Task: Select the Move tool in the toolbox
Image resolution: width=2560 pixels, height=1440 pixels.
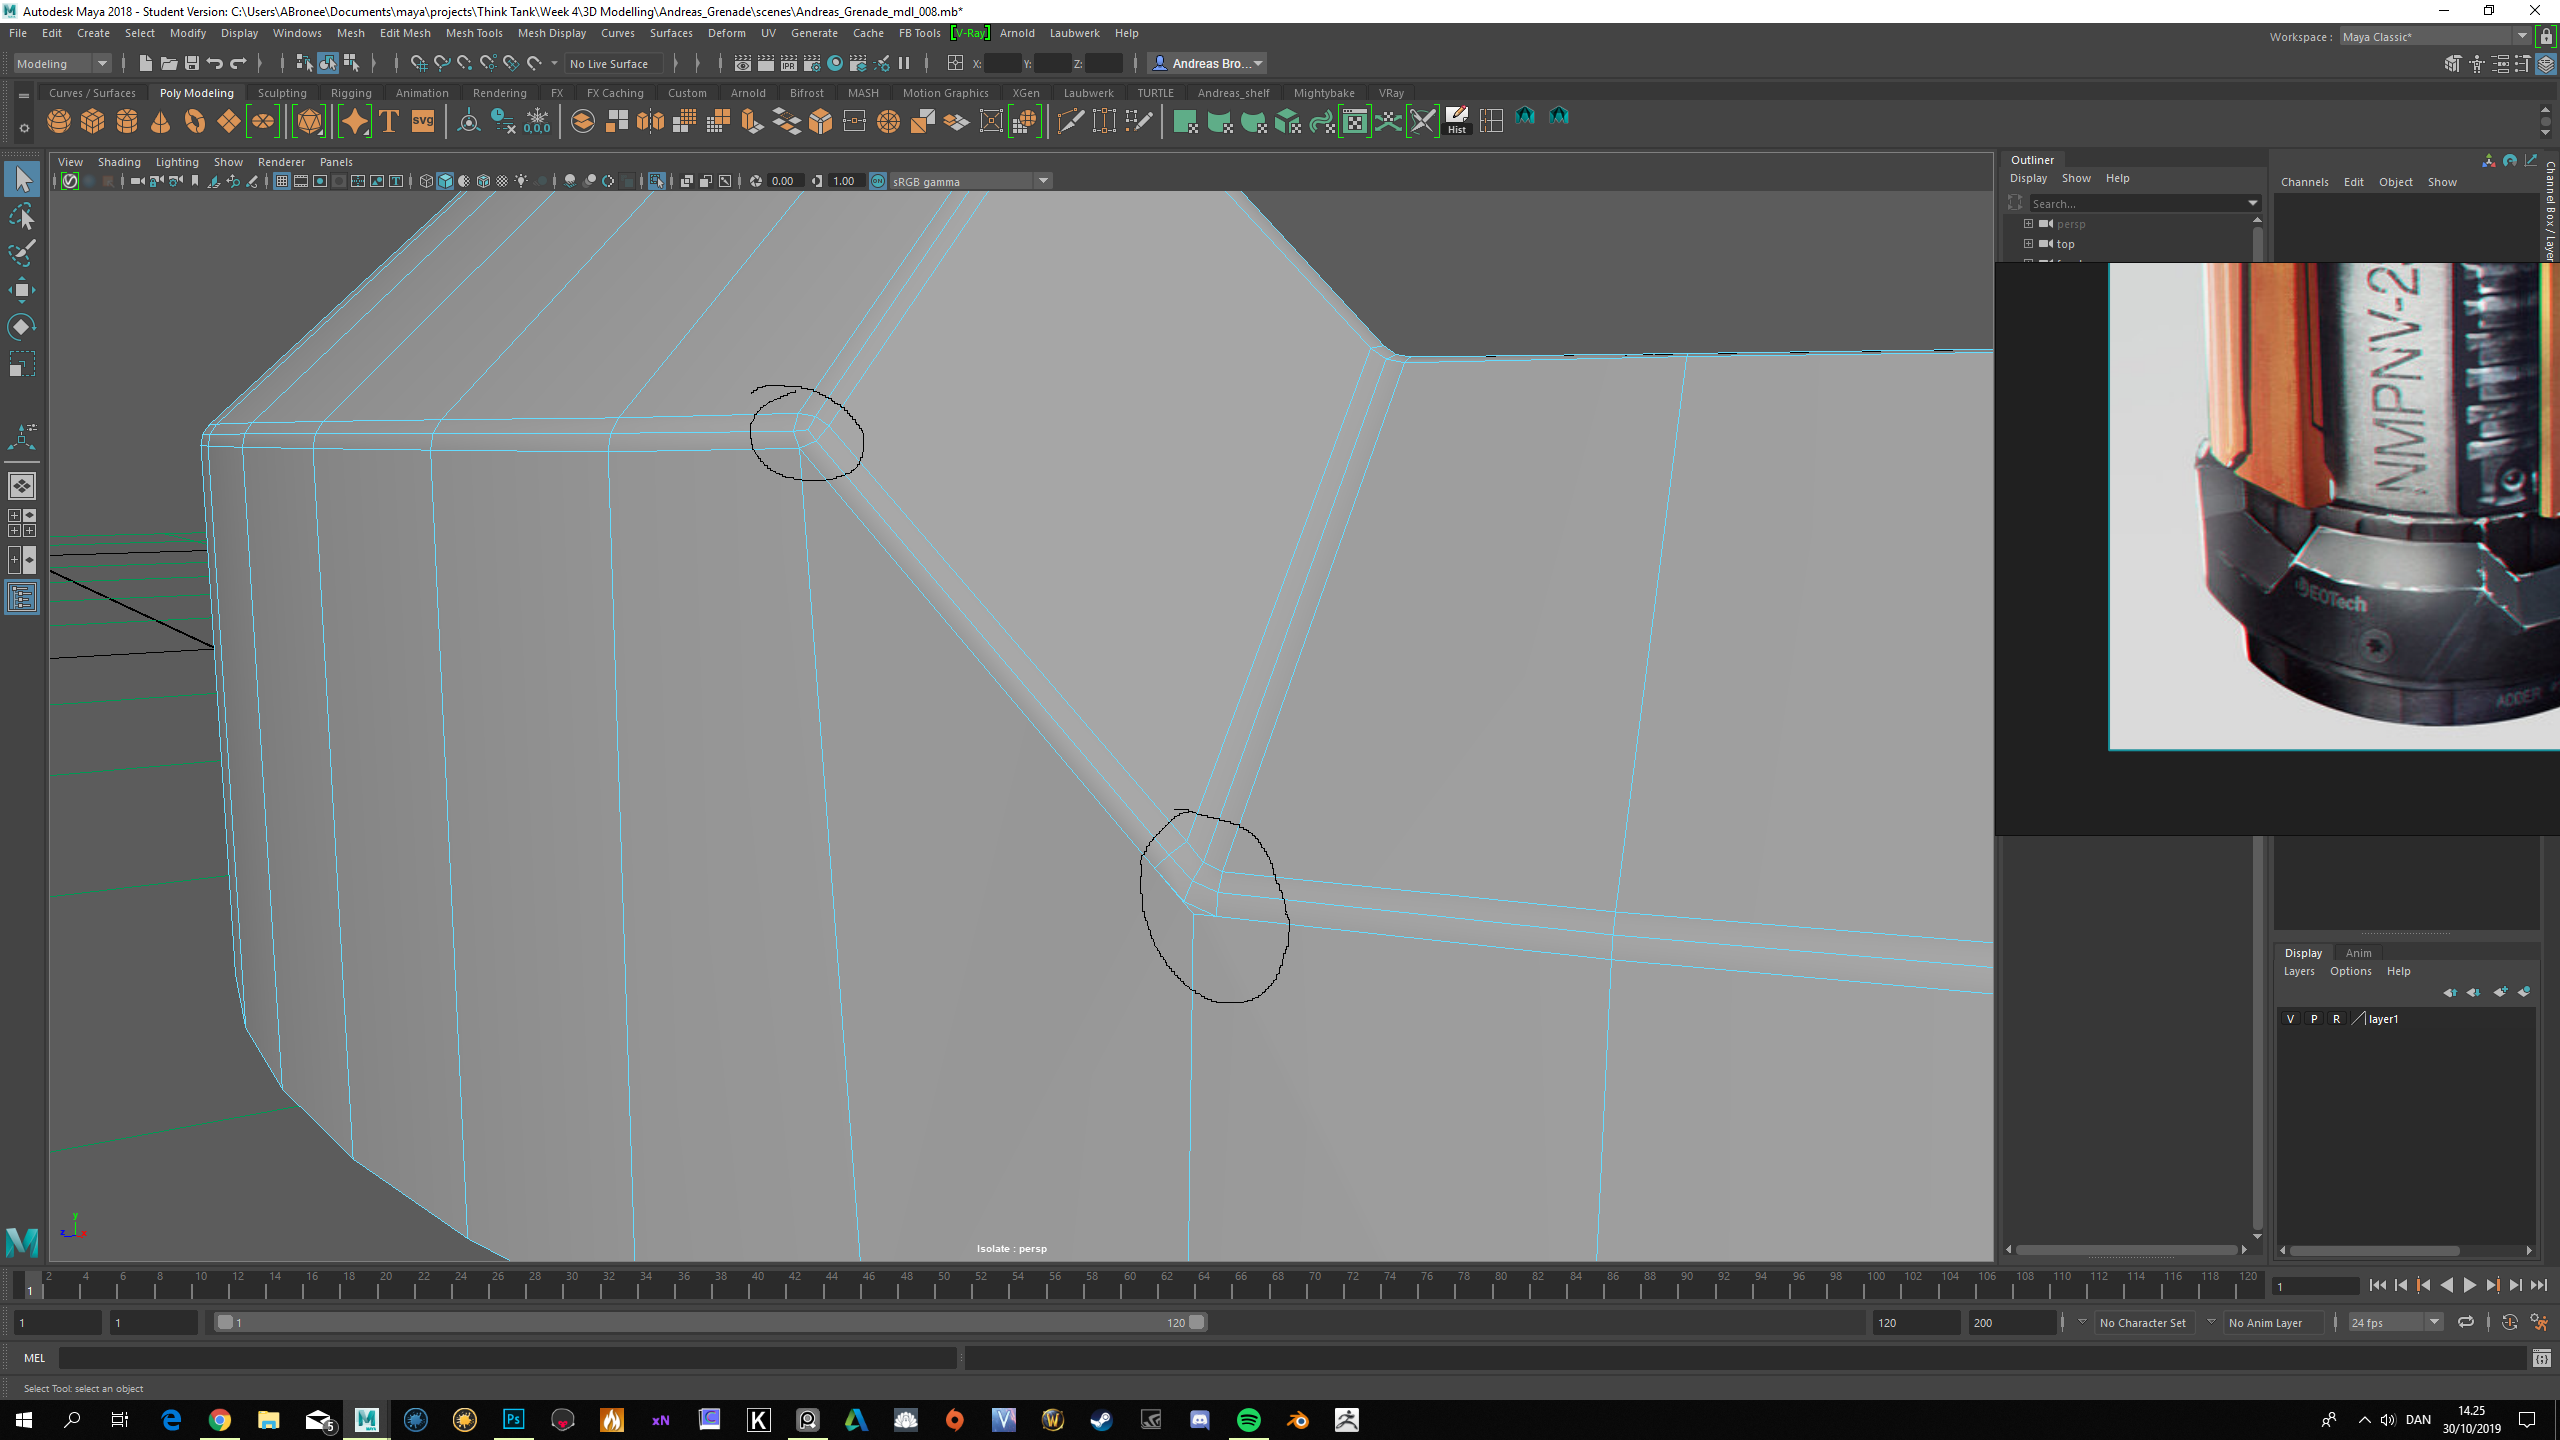Action: pyautogui.click(x=22, y=289)
